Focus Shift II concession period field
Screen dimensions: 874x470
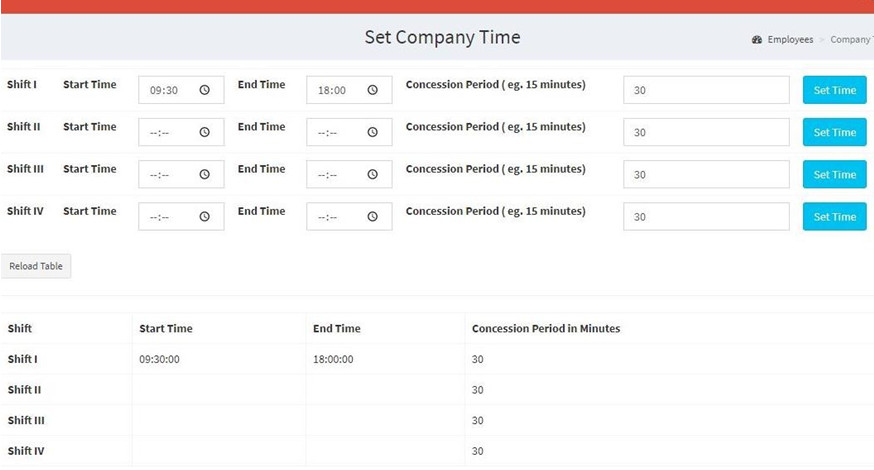(x=706, y=132)
